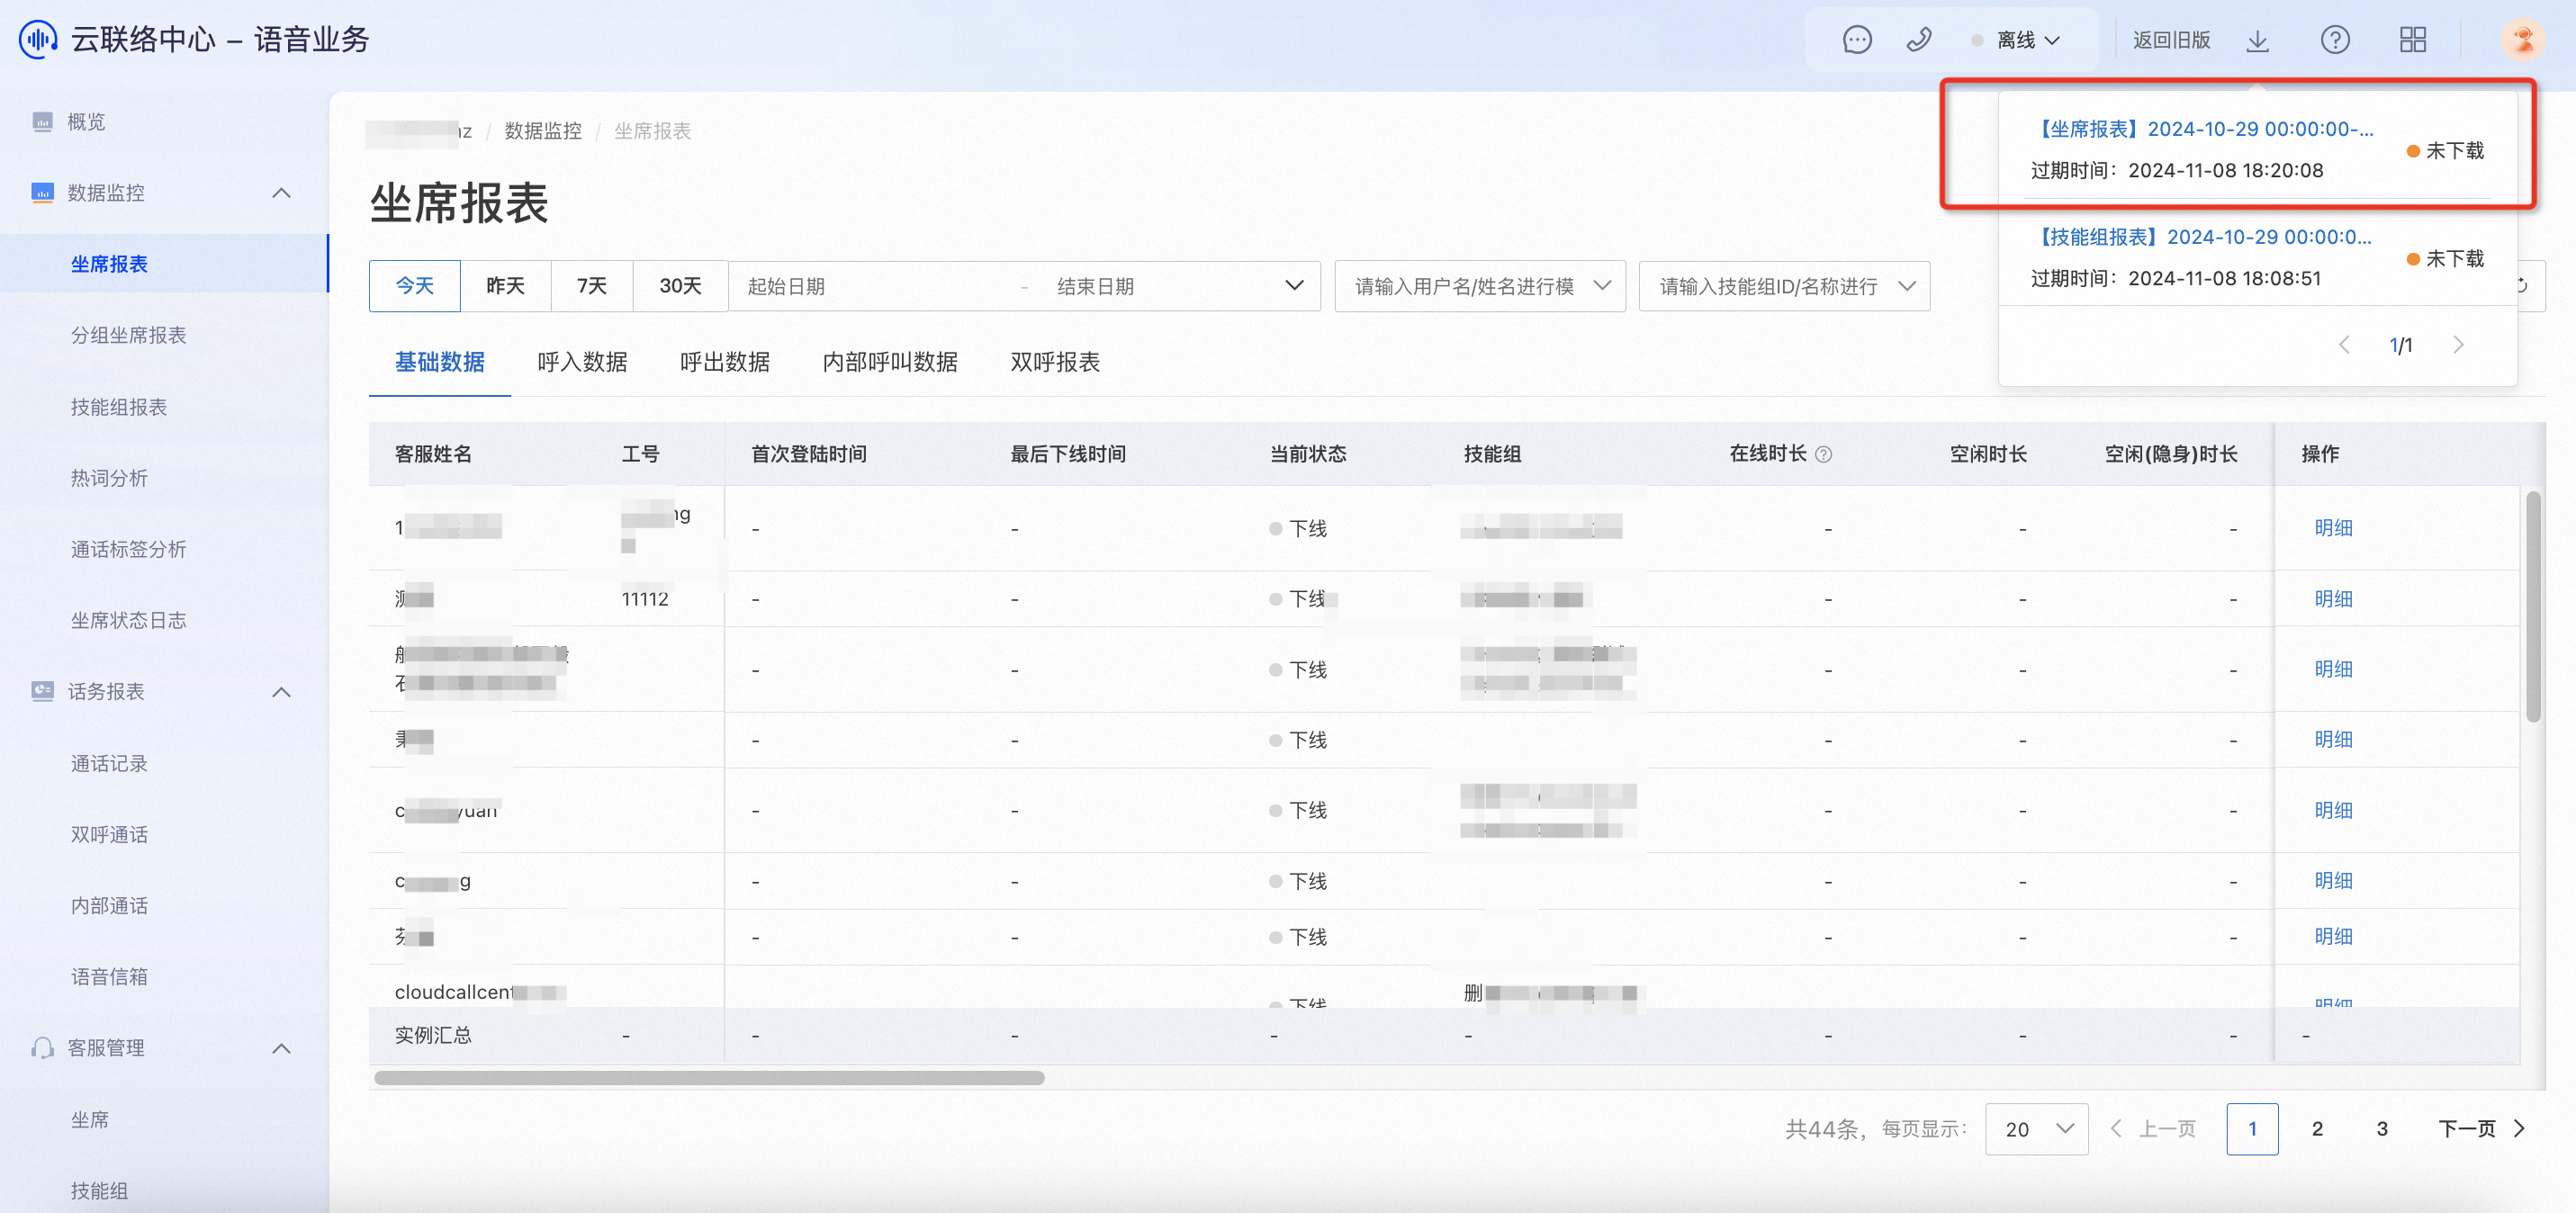The width and height of the screenshot is (2576, 1213).
Task: Collapse the 话务报表 sidebar section
Action: pos(282,692)
